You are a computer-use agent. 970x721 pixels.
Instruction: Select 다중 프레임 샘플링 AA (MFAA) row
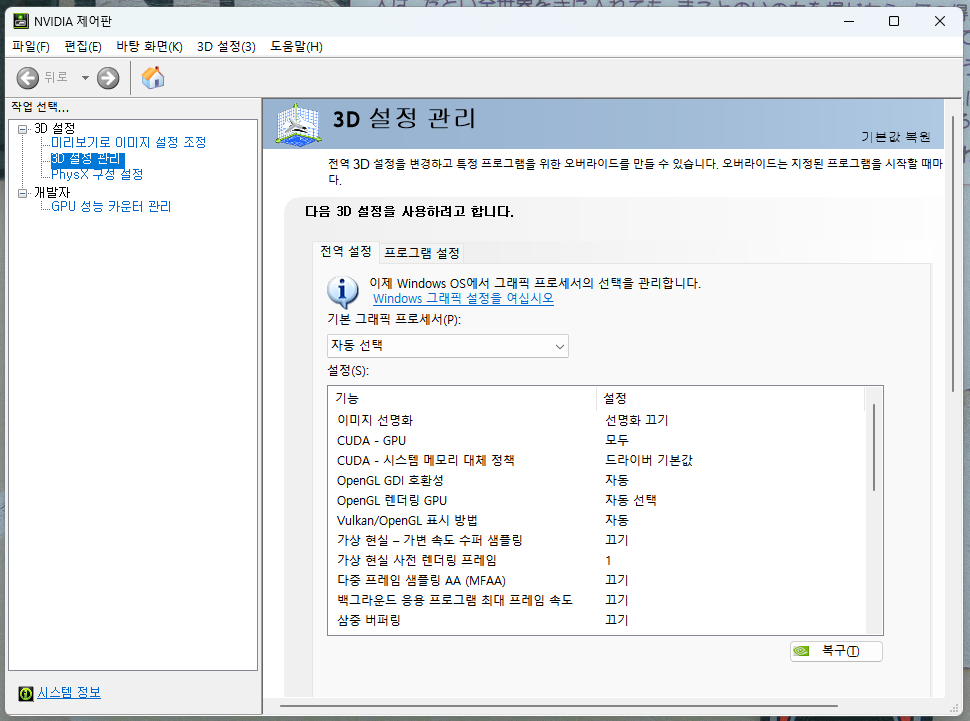599,580
